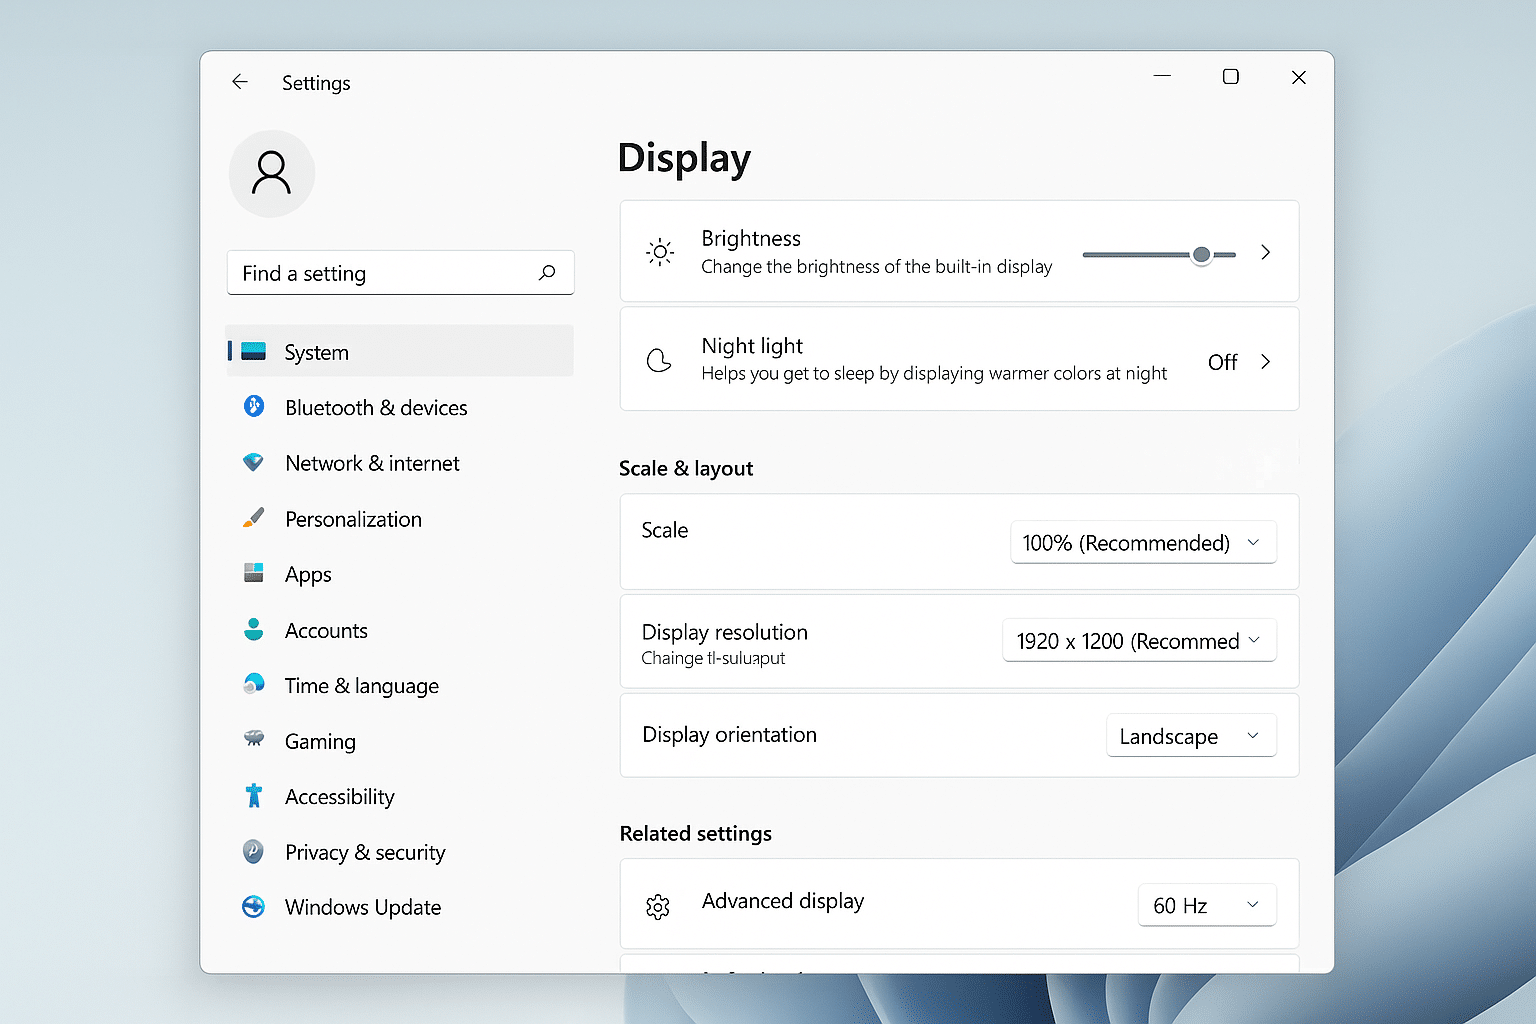Click the user profile avatar icon

click(x=272, y=173)
